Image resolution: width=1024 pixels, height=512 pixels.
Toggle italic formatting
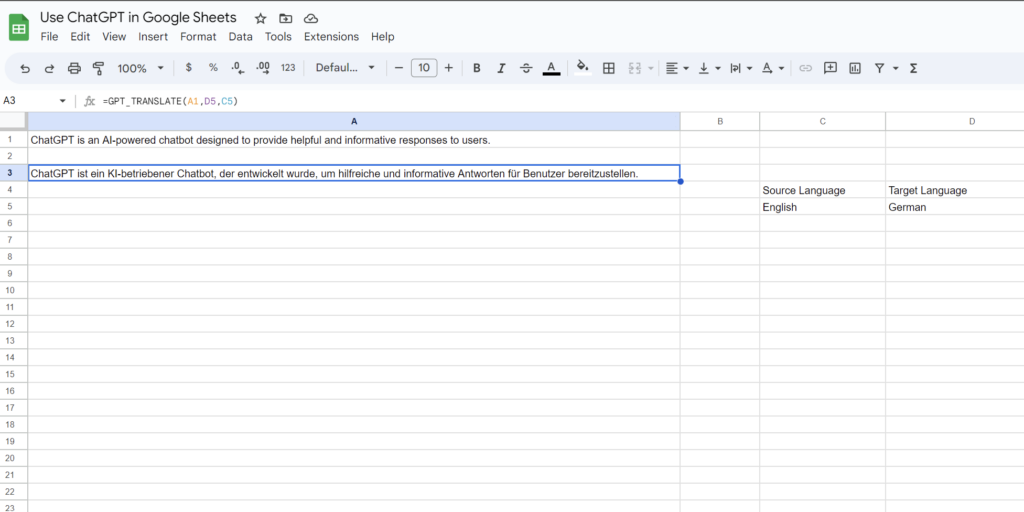point(501,68)
